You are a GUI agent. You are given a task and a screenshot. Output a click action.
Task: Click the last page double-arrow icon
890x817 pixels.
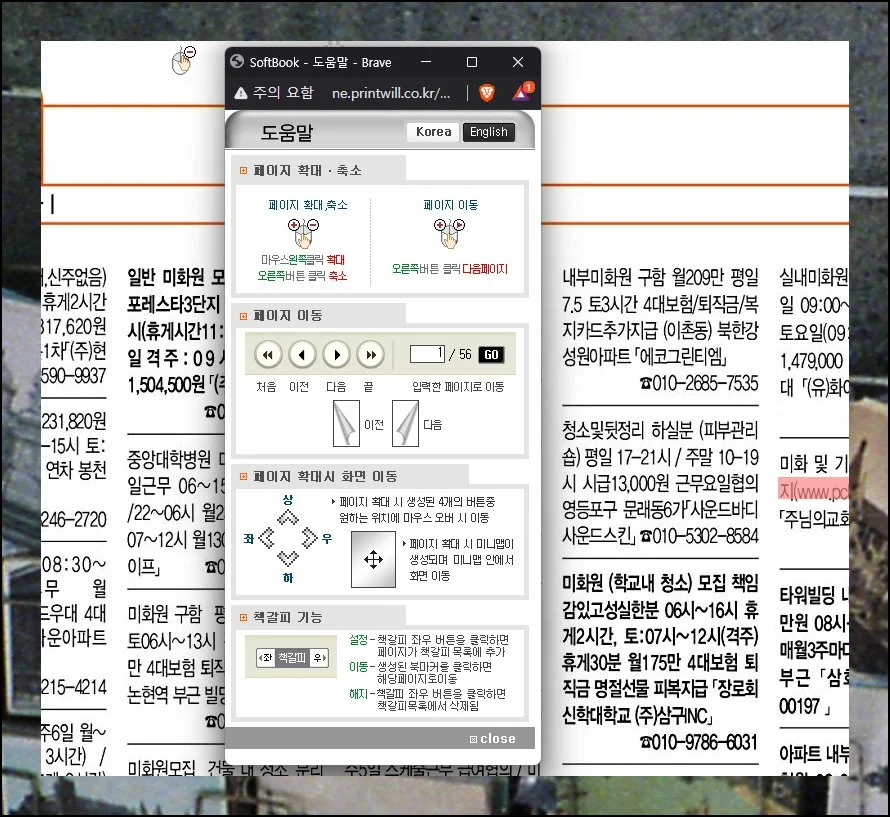pyautogui.click(x=370, y=354)
